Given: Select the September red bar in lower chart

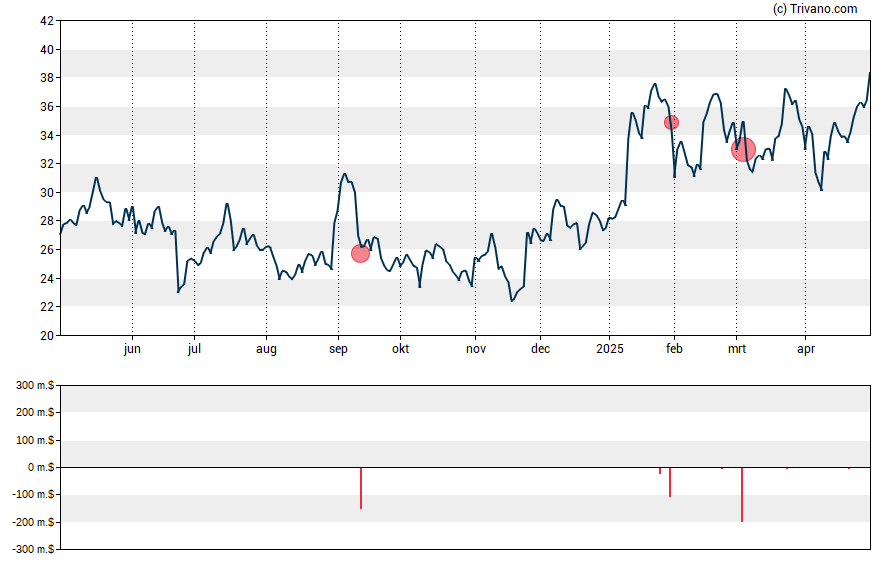Looking at the screenshot, I should click(x=361, y=488).
